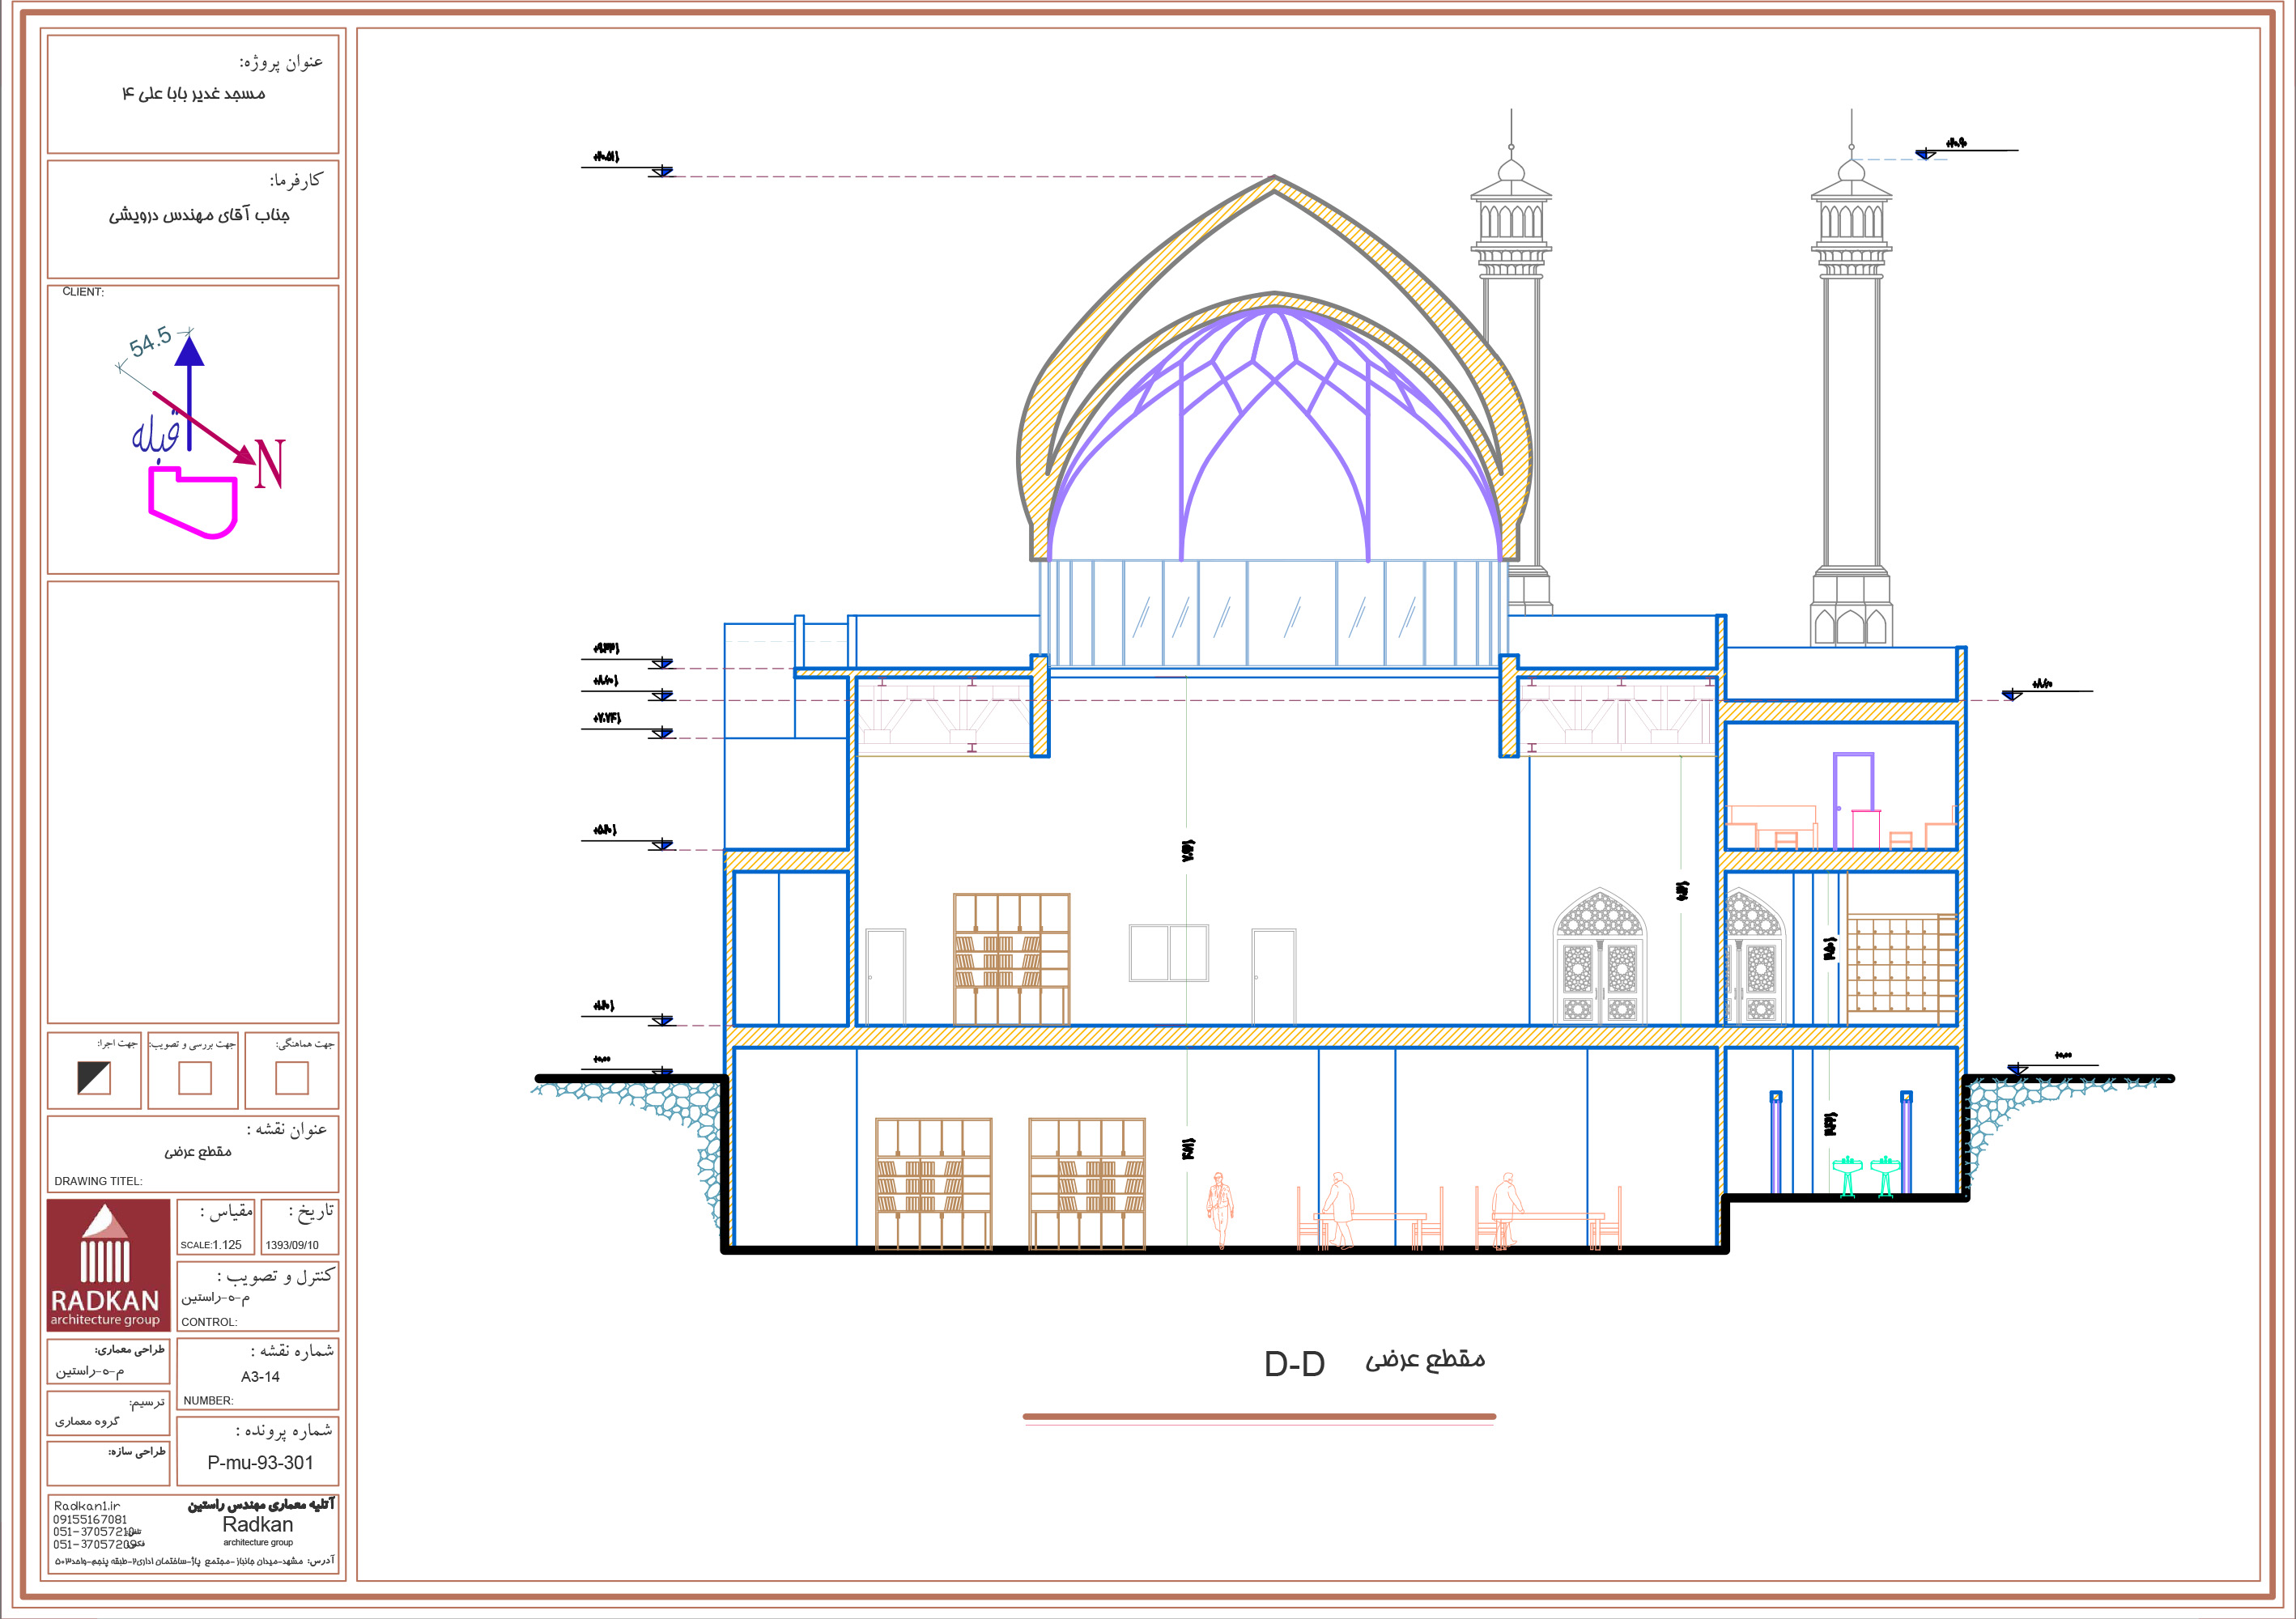Select the purple door frame in upper room
Image resolution: width=2296 pixels, height=1619 pixels.
click(1853, 801)
